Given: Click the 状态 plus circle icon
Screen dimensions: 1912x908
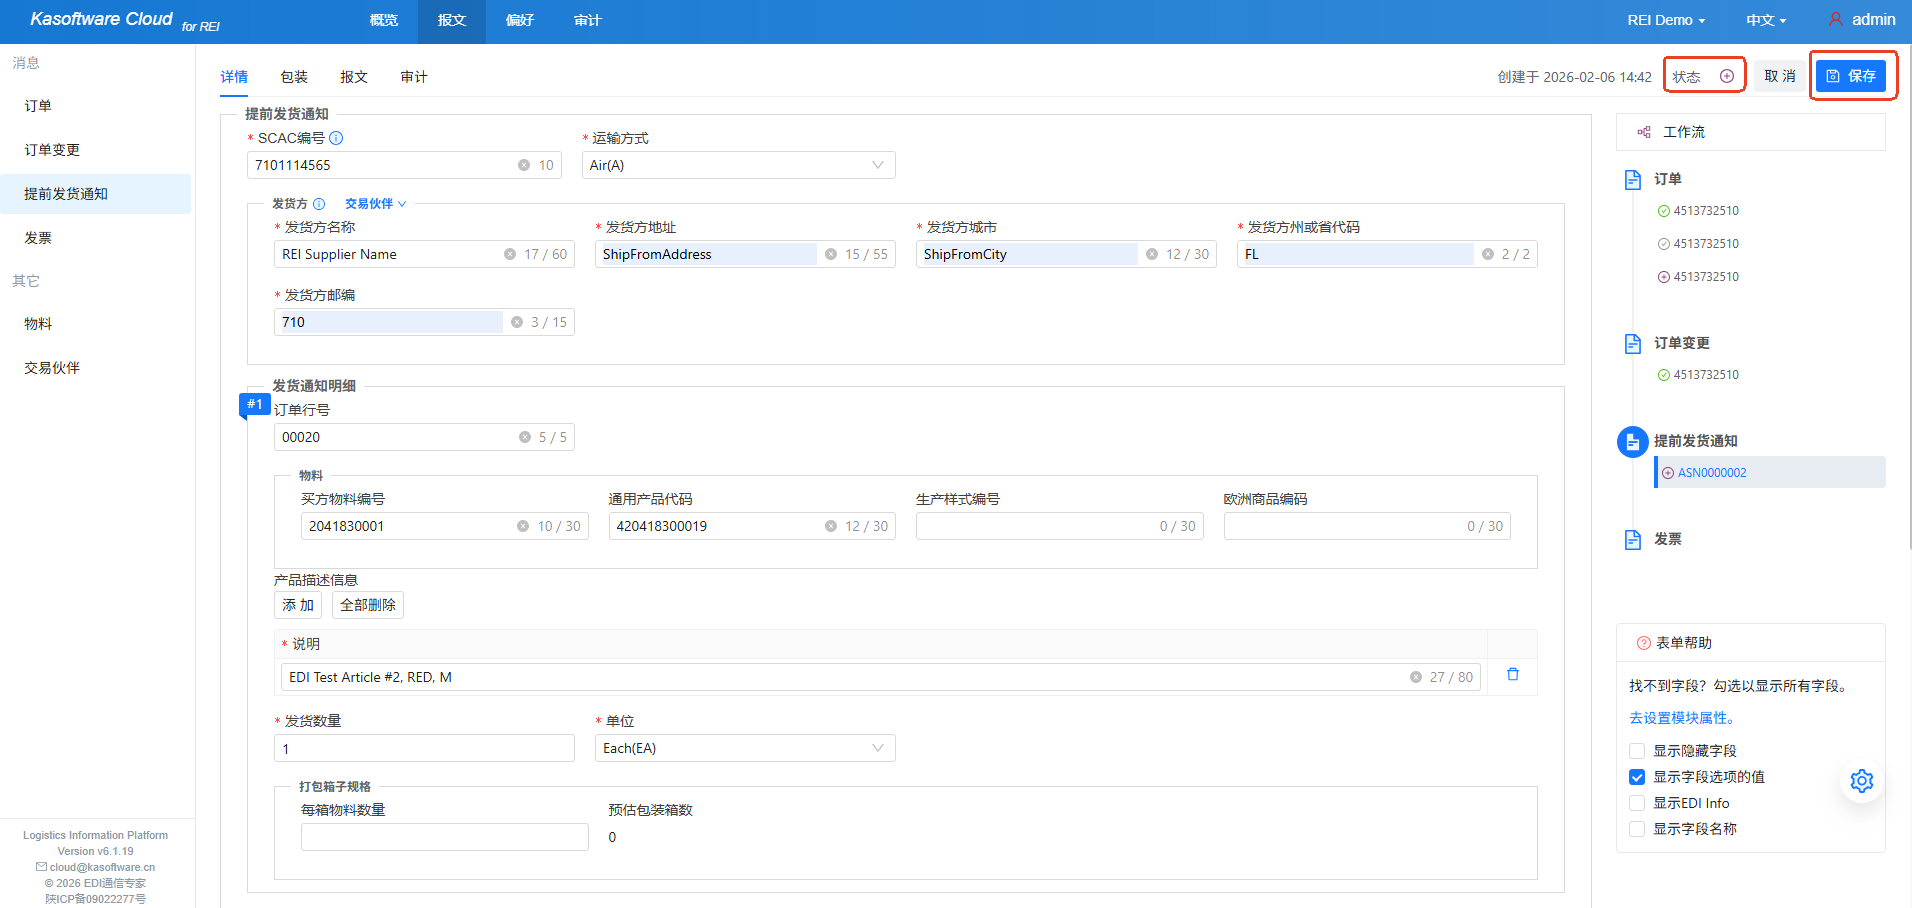Looking at the screenshot, I should (x=1726, y=76).
